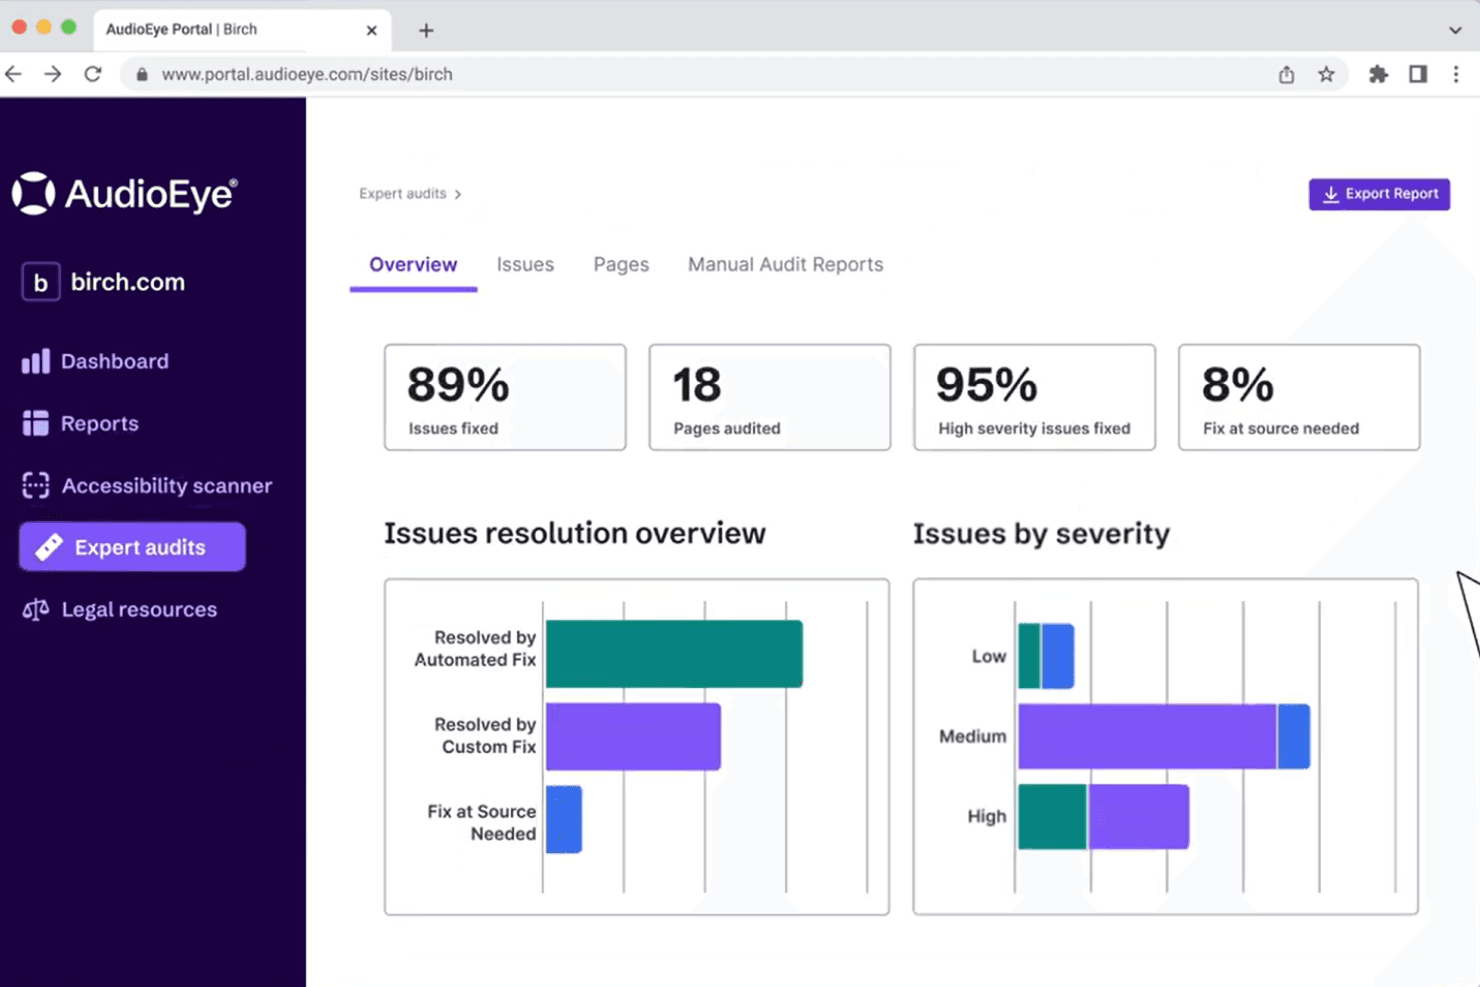
Task: Click the chevron after Expert audits breadcrumb
Action: pyautogui.click(x=458, y=194)
